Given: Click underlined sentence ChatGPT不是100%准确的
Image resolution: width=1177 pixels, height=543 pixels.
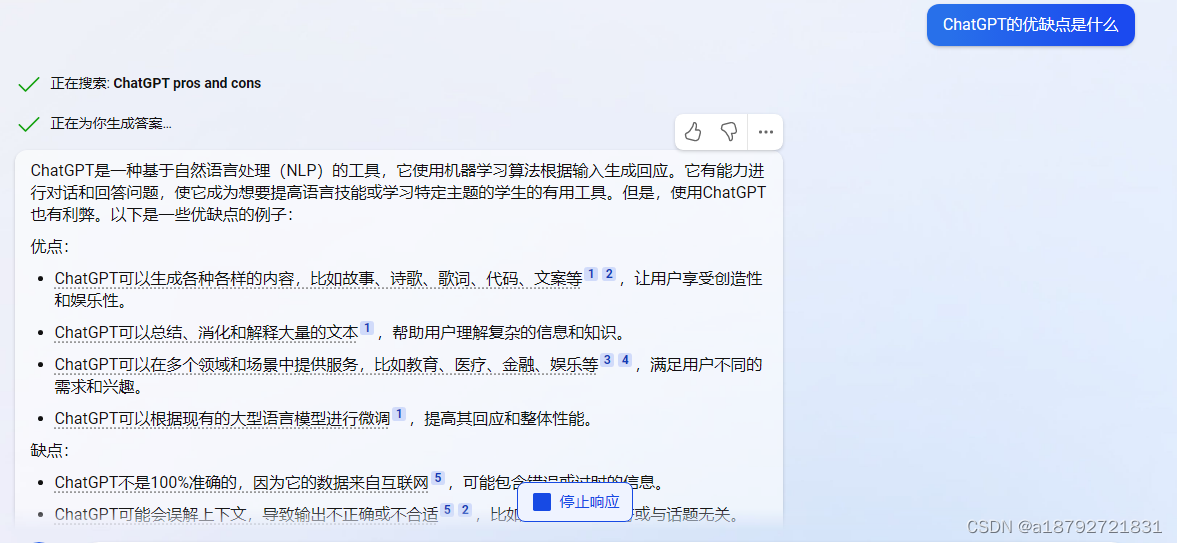Looking at the screenshot, I should pyautogui.click(x=241, y=482).
